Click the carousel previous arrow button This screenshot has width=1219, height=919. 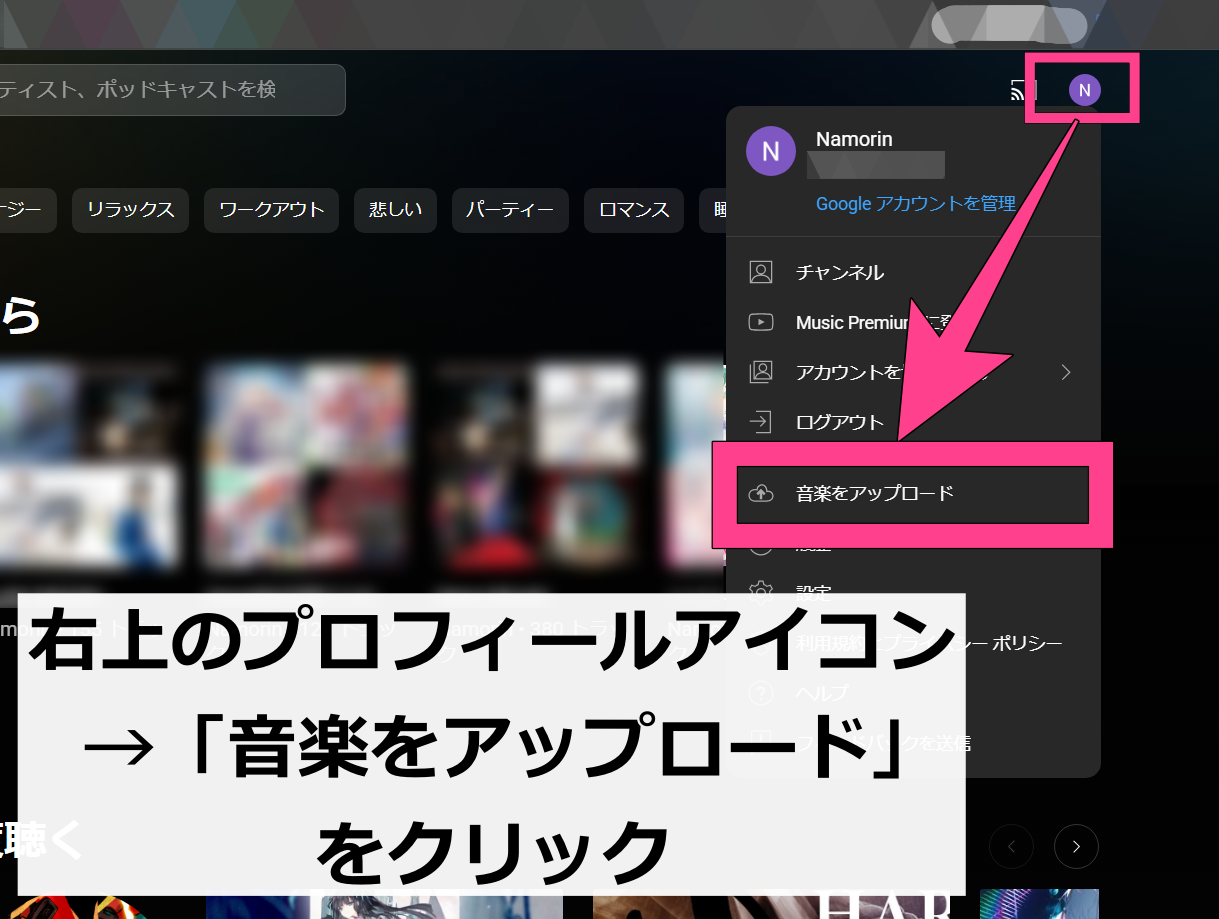[1011, 846]
